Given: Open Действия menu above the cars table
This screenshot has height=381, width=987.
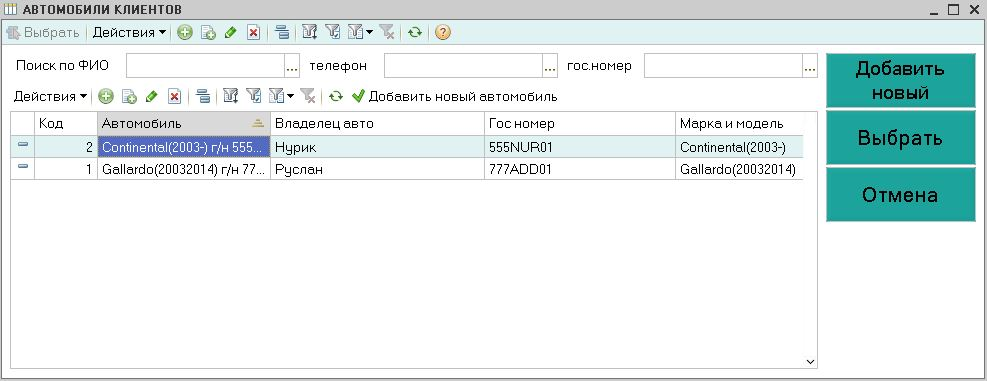Looking at the screenshot, I should click(50, 96).
